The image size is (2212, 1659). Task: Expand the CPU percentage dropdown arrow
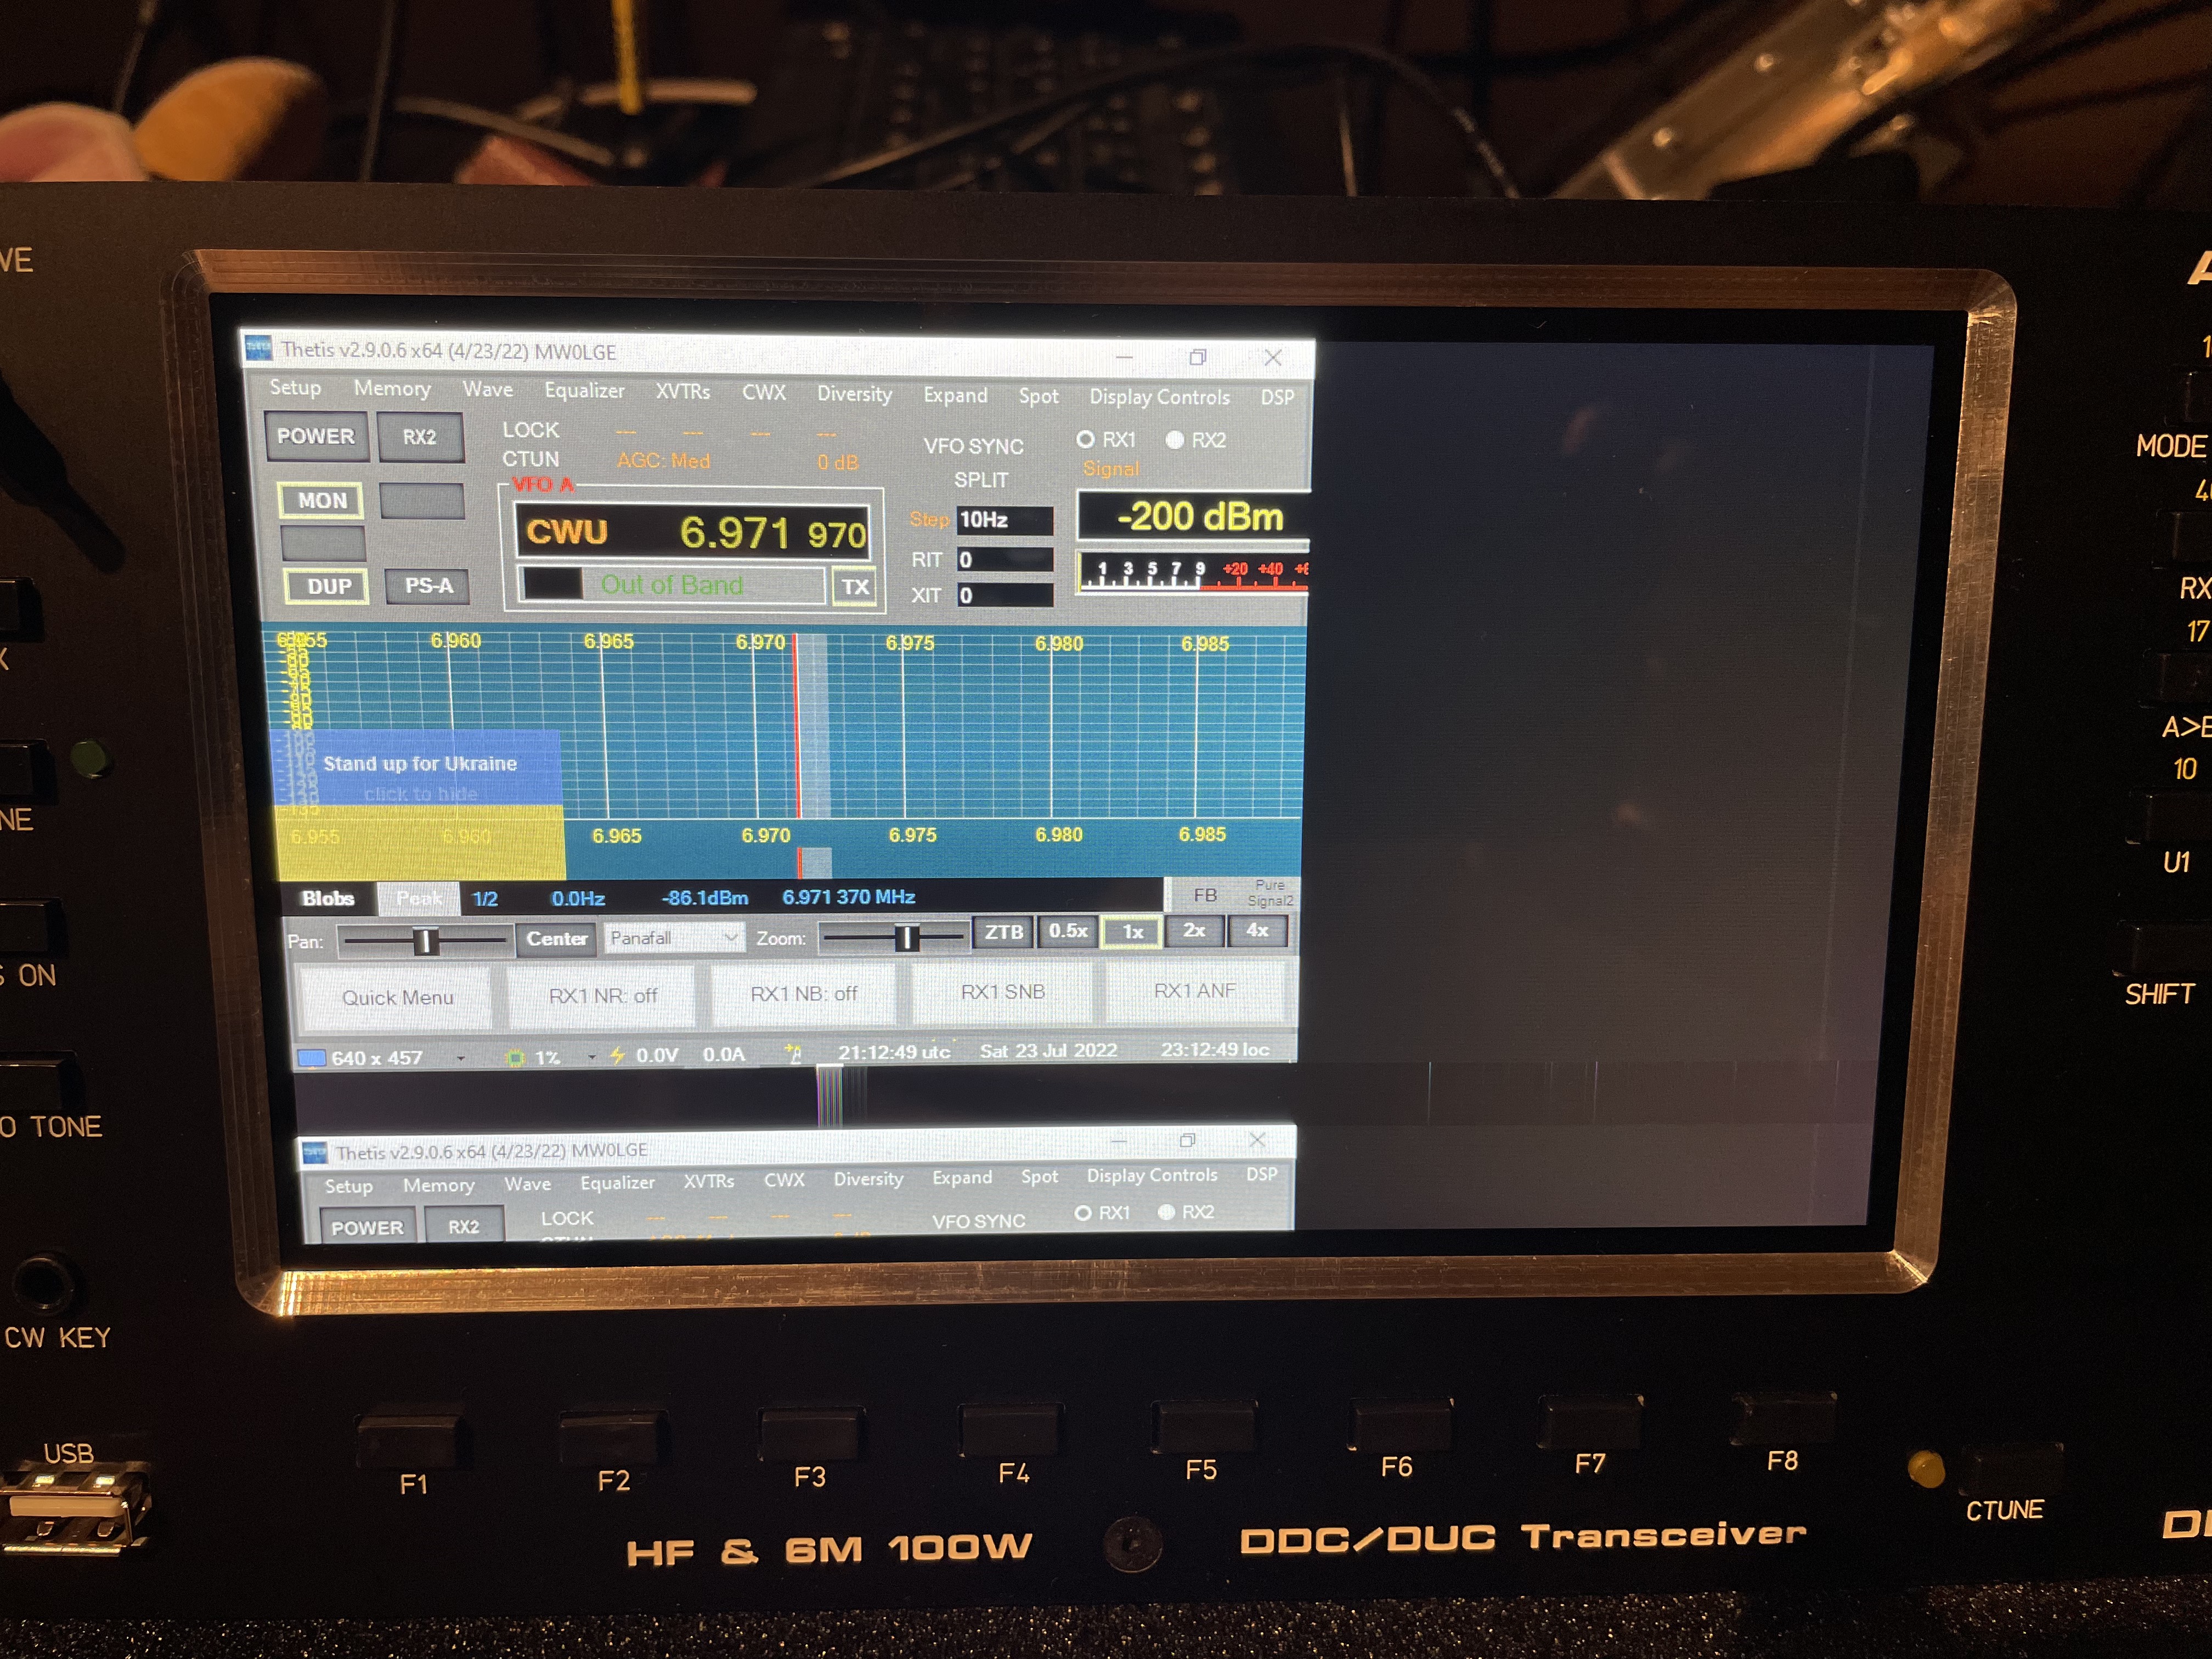coord(592,1057)
